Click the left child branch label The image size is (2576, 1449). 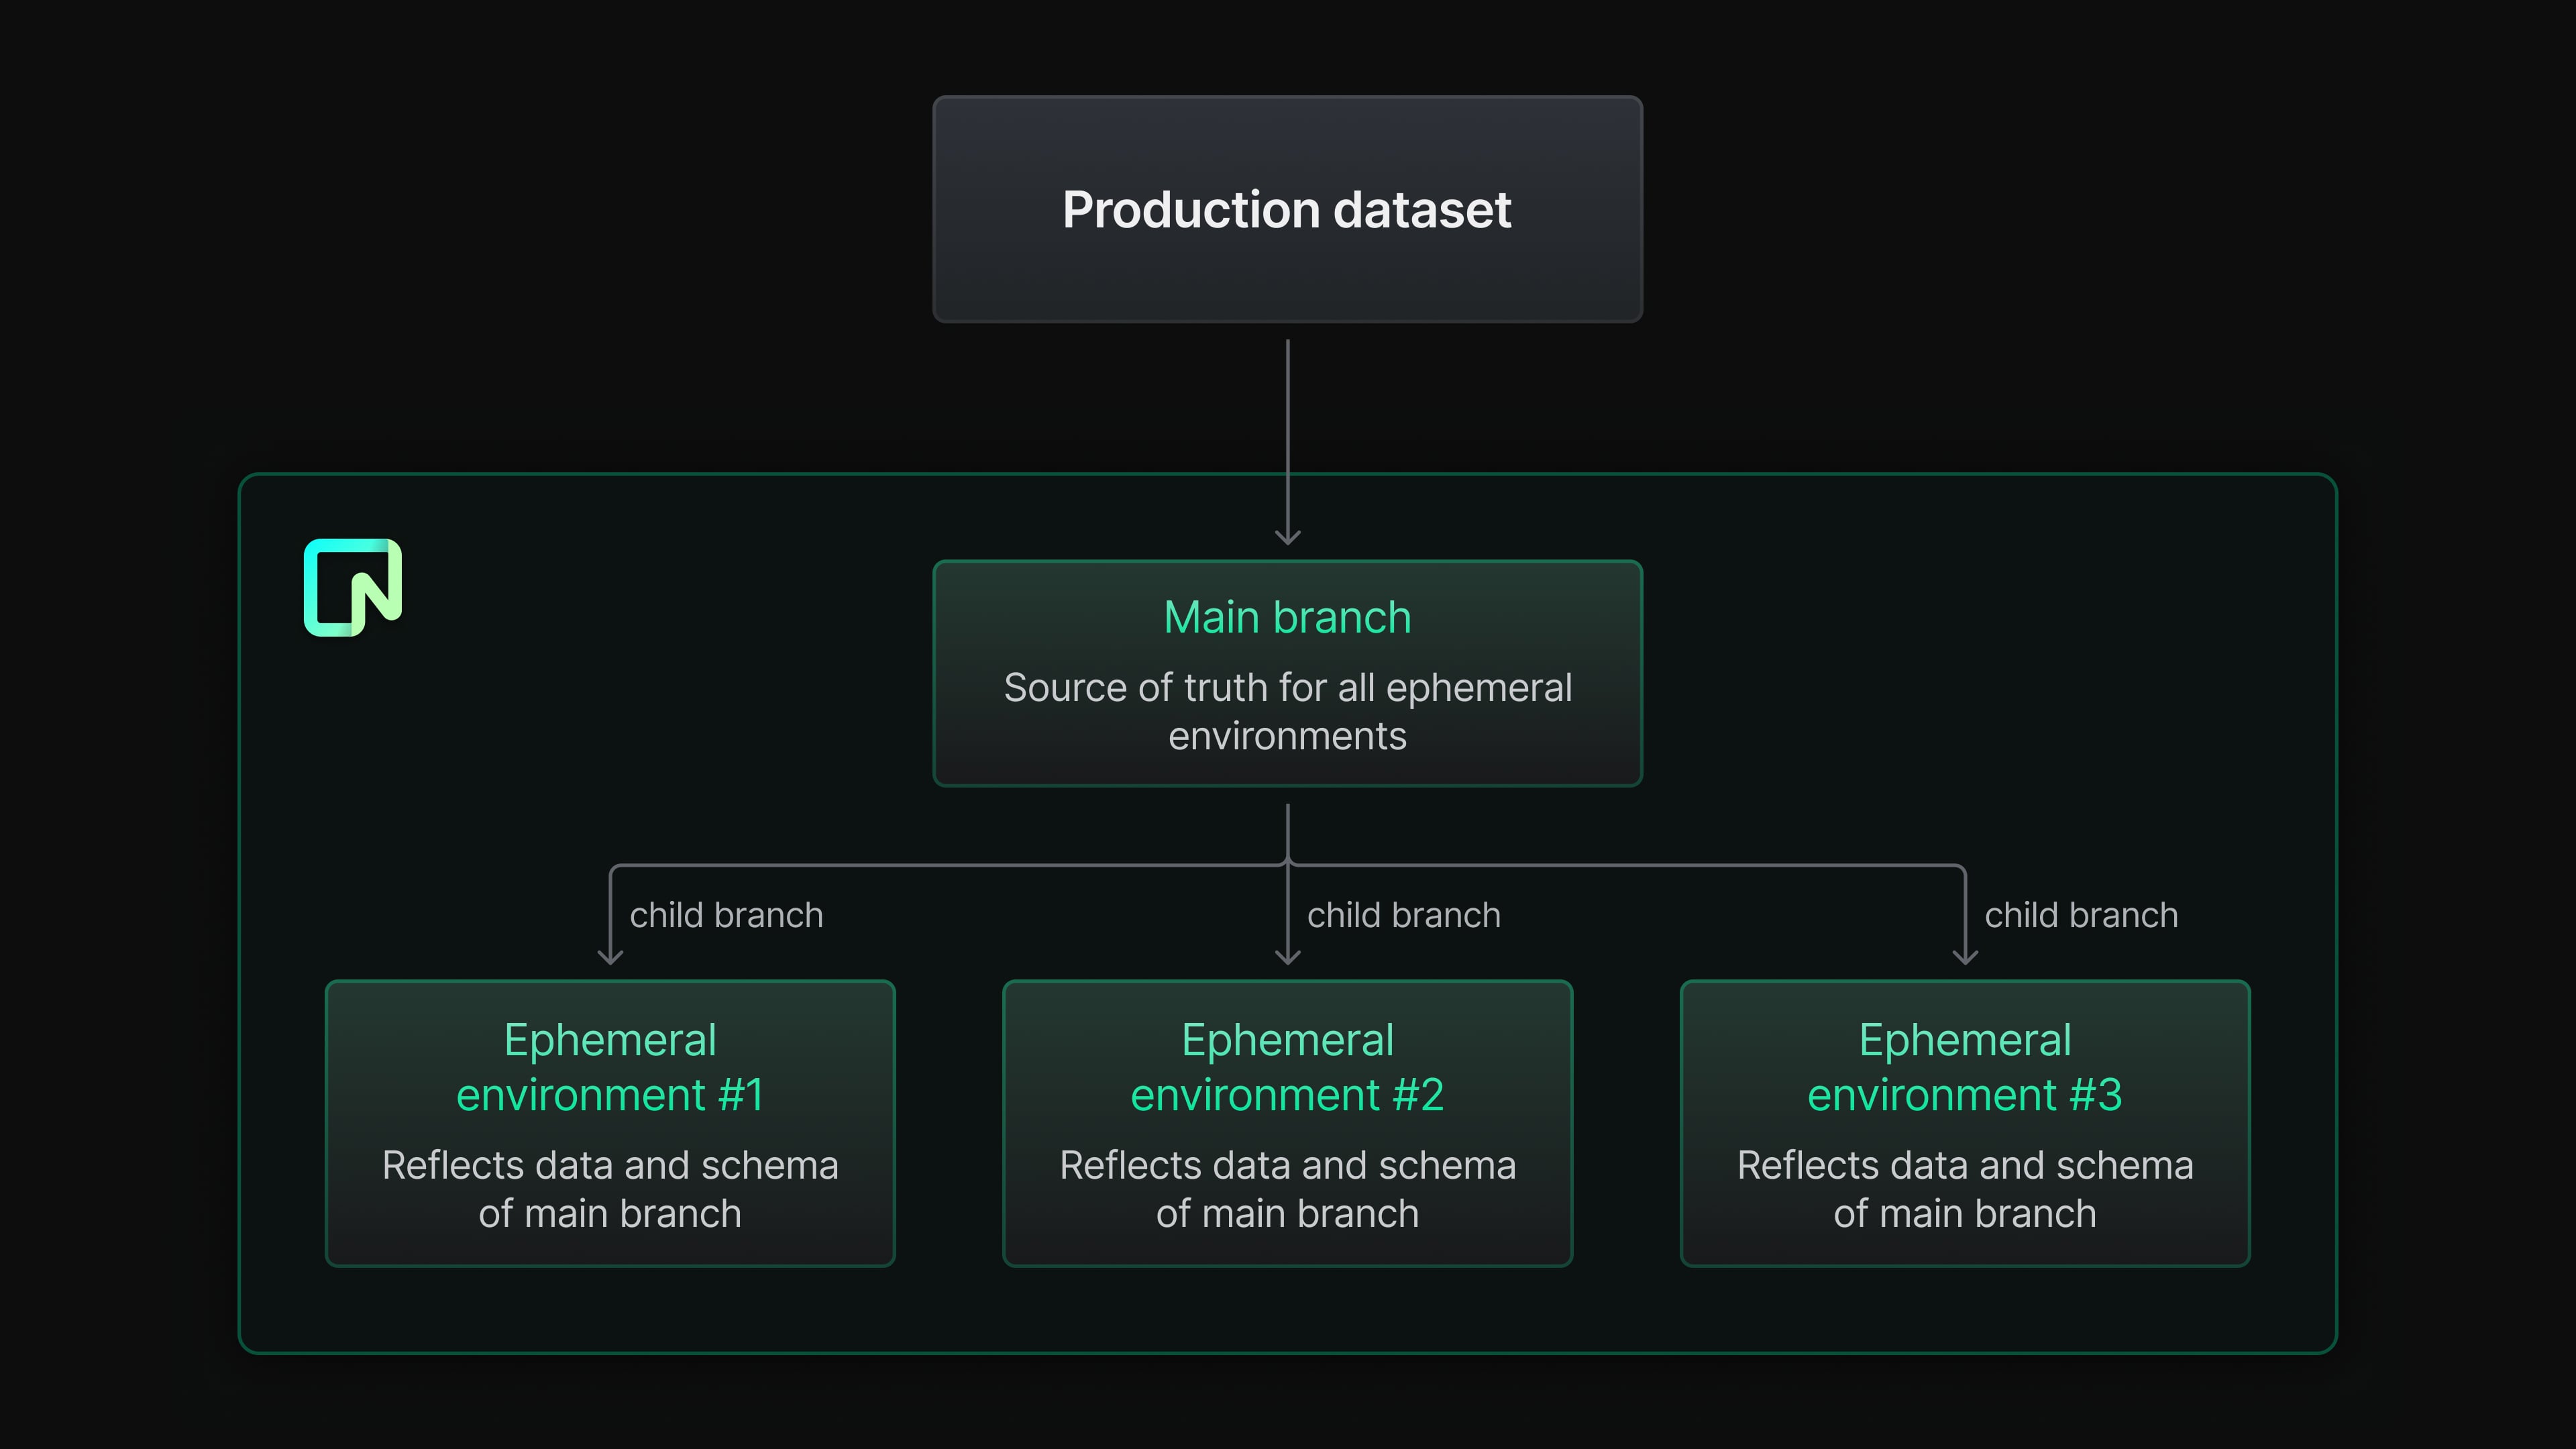click(726, 915)
